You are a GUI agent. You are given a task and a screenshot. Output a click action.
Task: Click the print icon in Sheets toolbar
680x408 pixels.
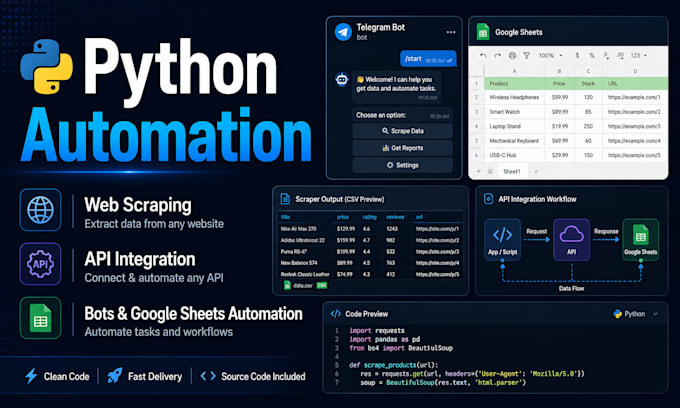[x=512, y=55]
